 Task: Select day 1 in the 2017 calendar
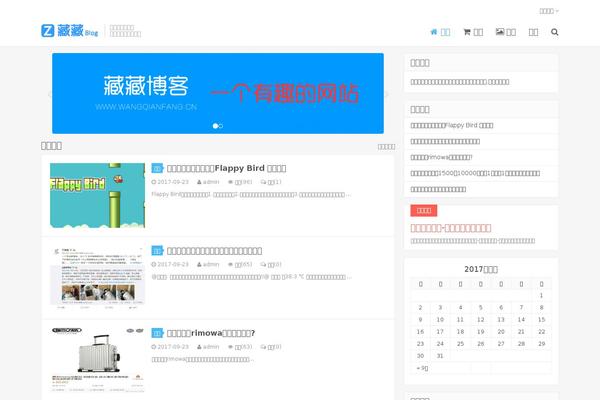541,296
